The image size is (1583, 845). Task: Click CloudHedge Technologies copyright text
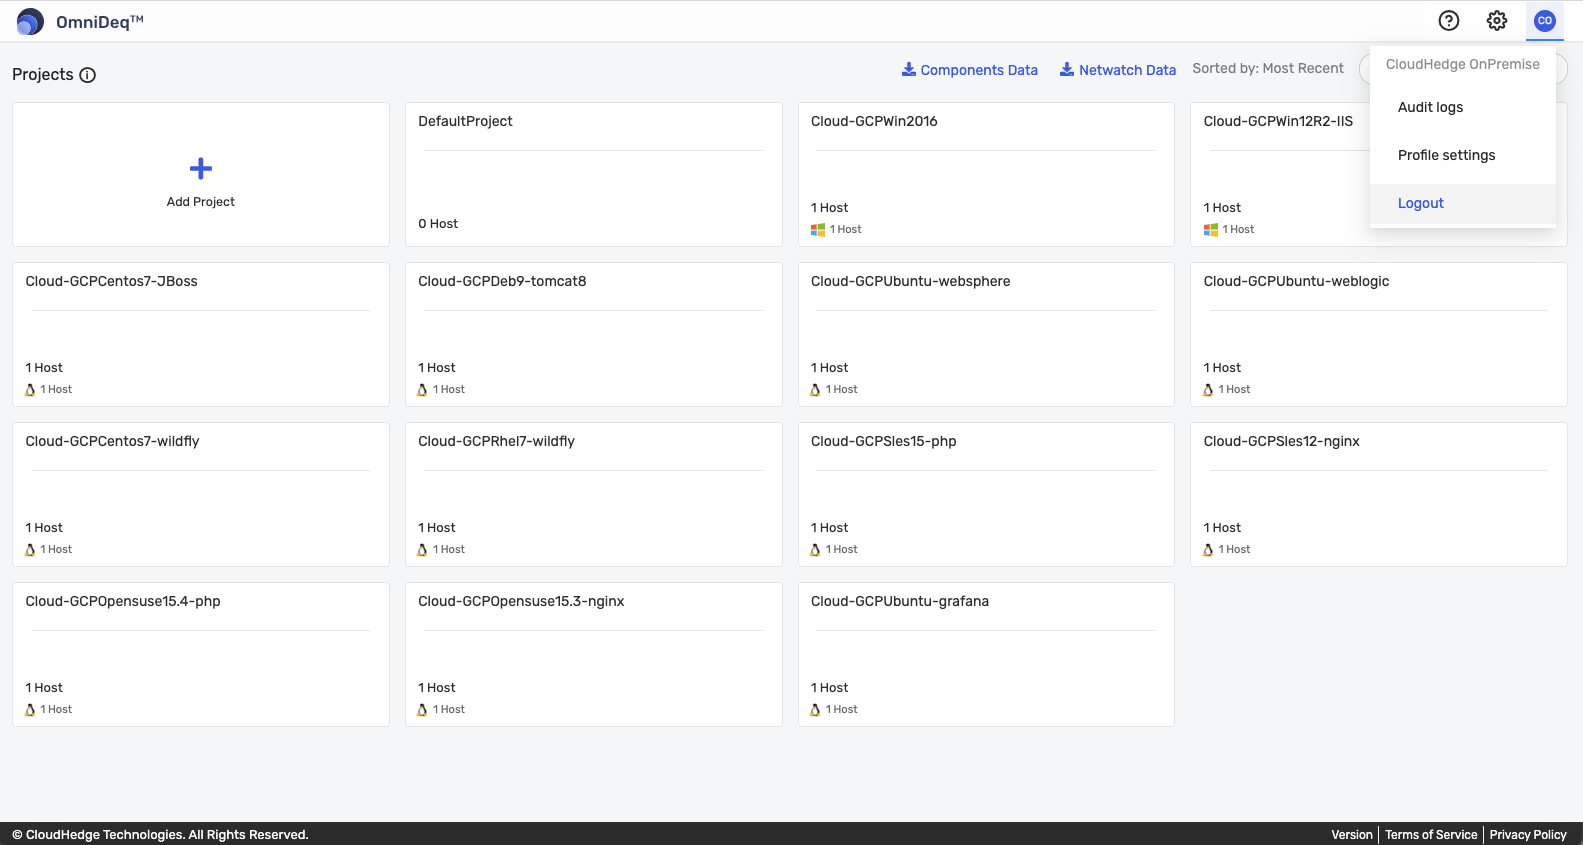pos(160,835)
